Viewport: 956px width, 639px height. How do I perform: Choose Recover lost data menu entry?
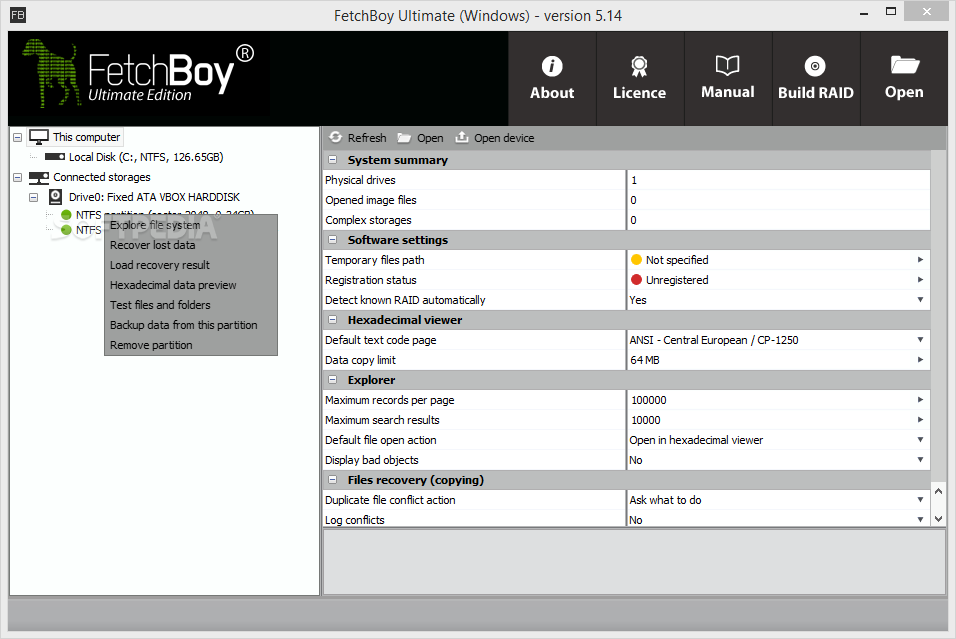191,245
